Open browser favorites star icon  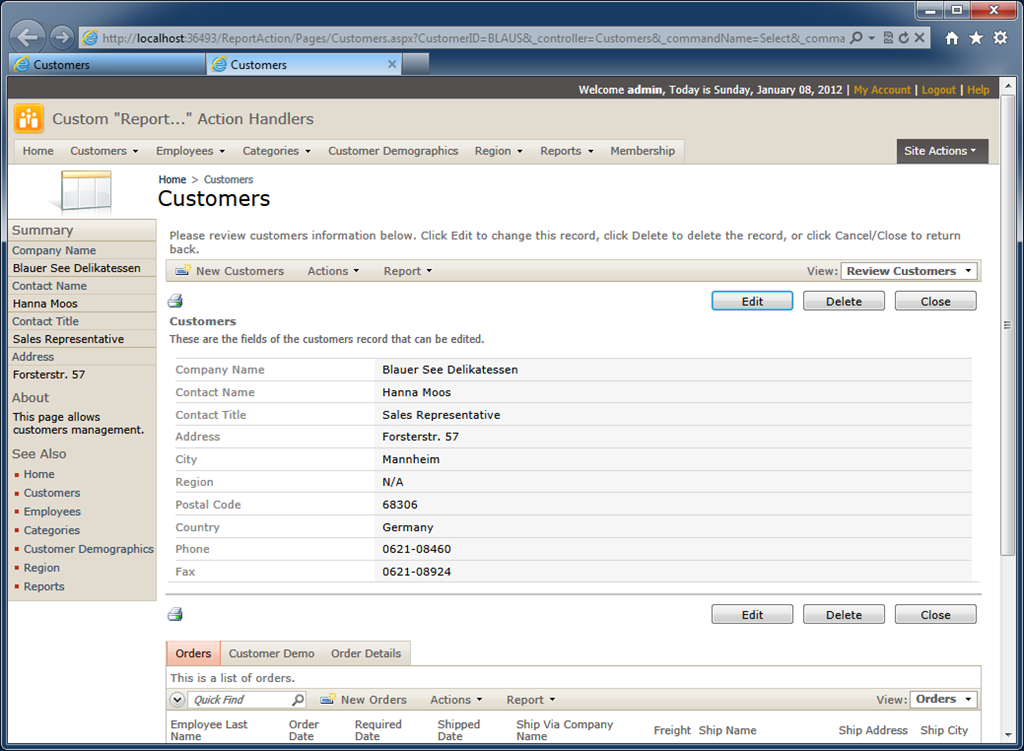(976, 38)
